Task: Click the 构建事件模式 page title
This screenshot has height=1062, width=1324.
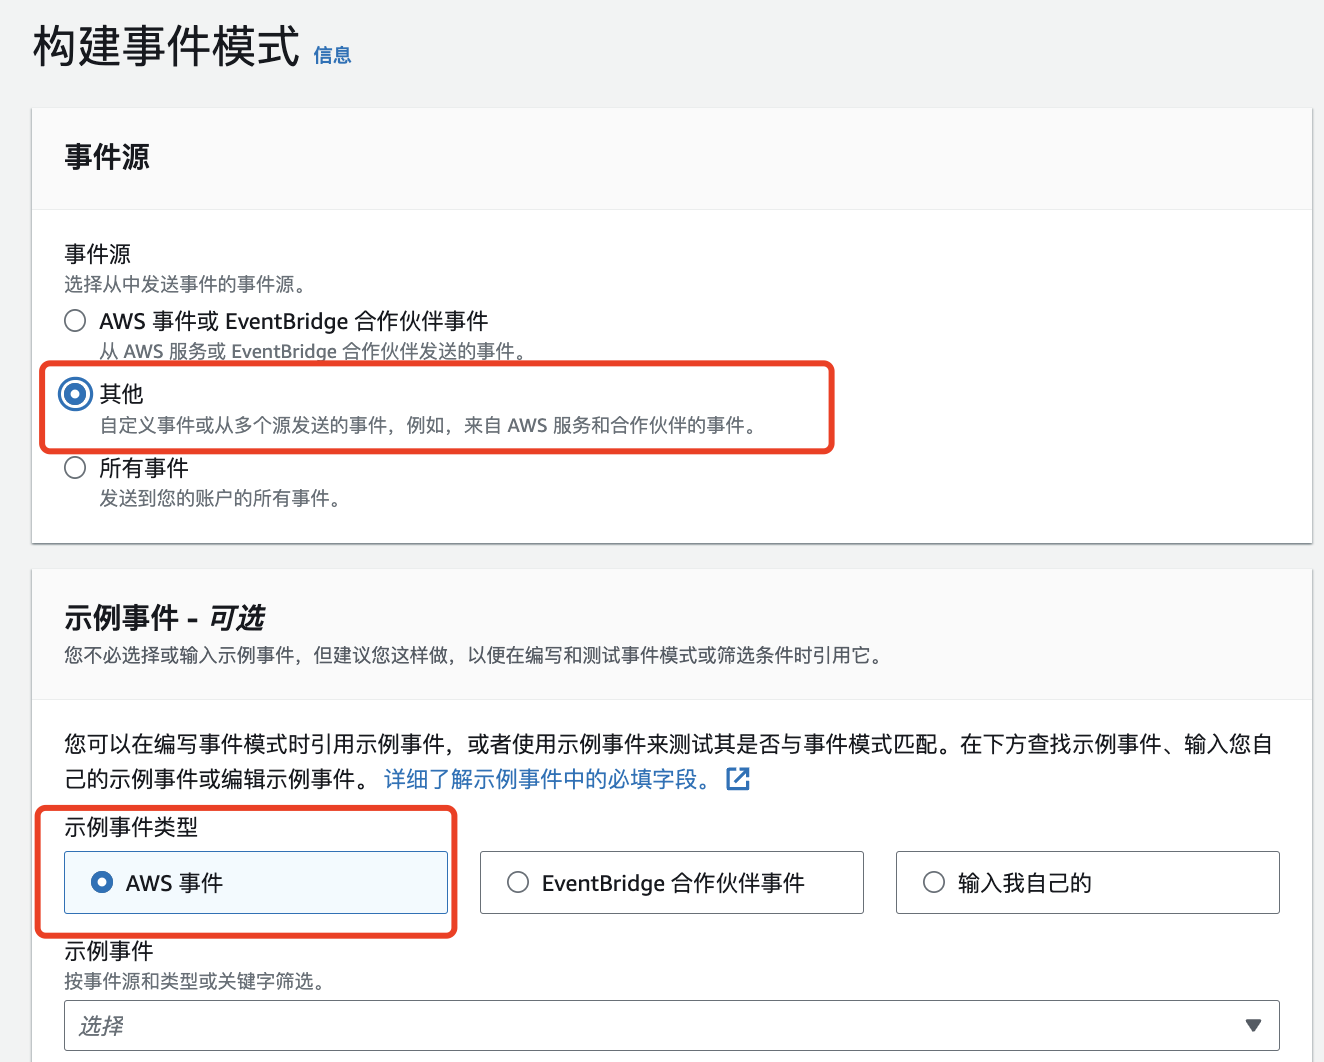Action: pyautogui.click(x=166, y=46)
